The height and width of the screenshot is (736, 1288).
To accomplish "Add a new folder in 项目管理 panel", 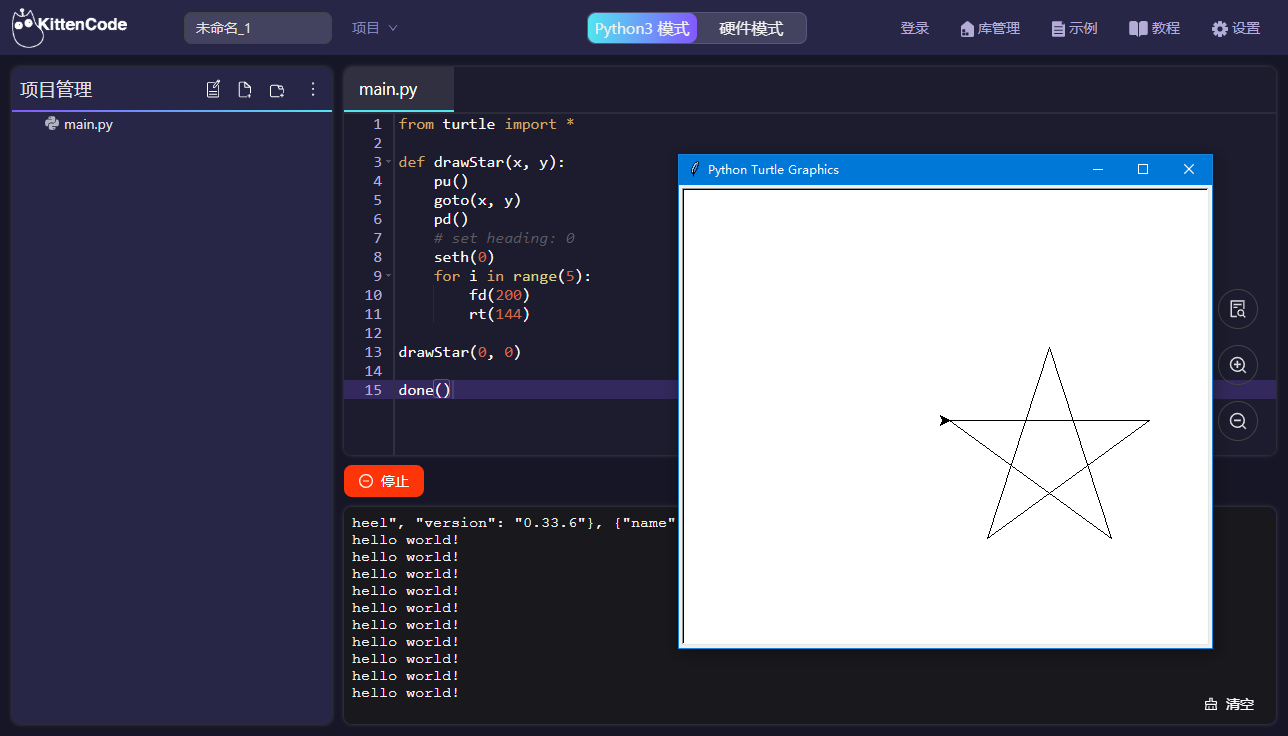I will [277, 90].
